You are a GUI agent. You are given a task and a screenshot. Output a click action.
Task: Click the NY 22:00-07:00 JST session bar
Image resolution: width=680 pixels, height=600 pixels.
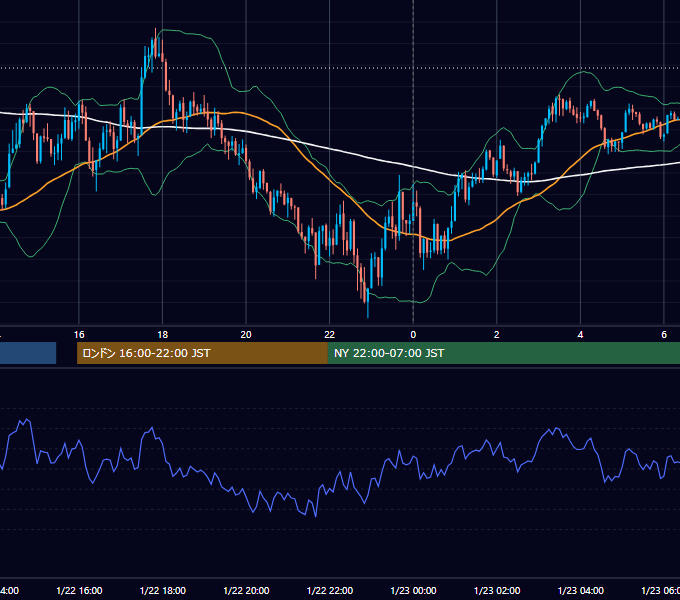coord(503,353)
